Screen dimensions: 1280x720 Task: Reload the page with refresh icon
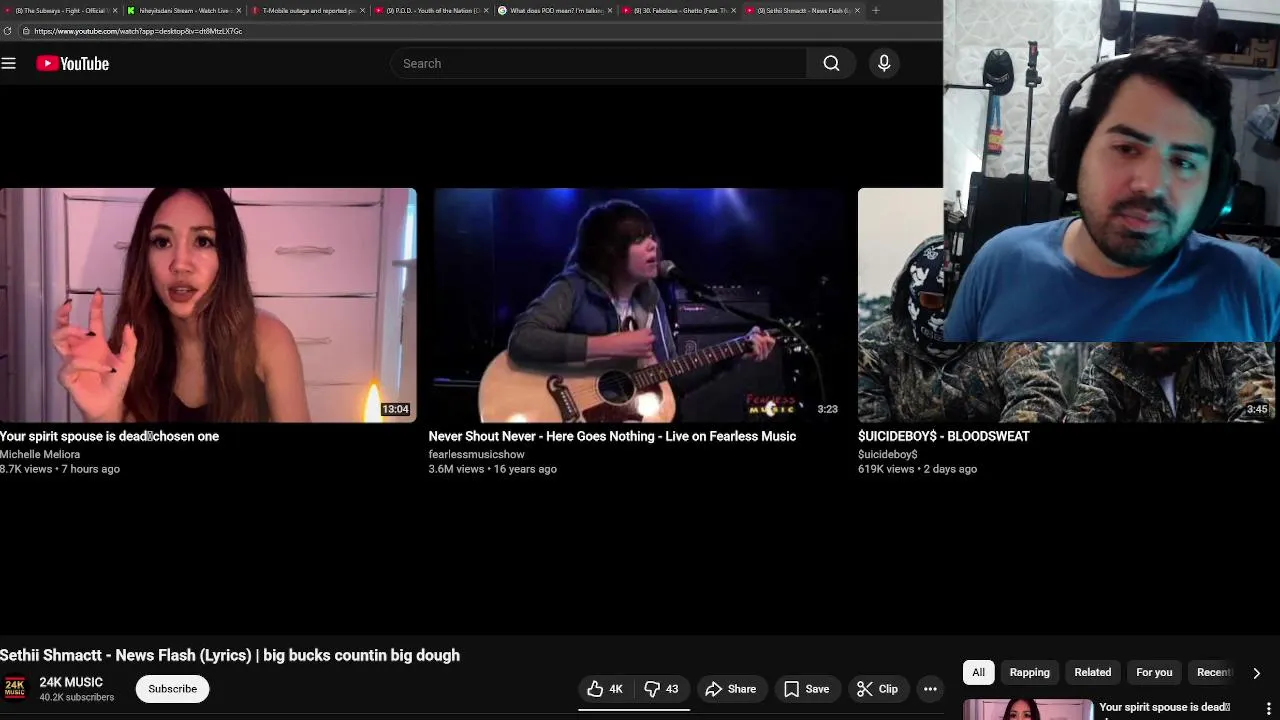[x=7, y=31]
